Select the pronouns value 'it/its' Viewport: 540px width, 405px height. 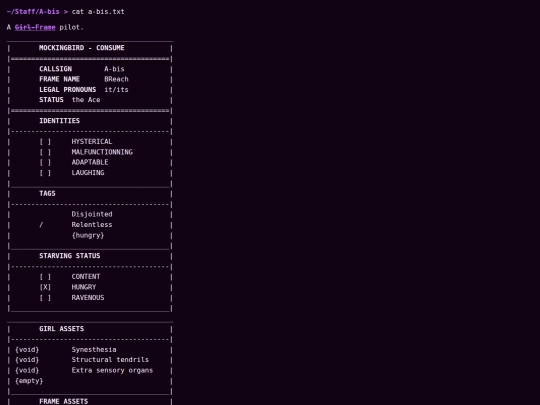[116, 90]
